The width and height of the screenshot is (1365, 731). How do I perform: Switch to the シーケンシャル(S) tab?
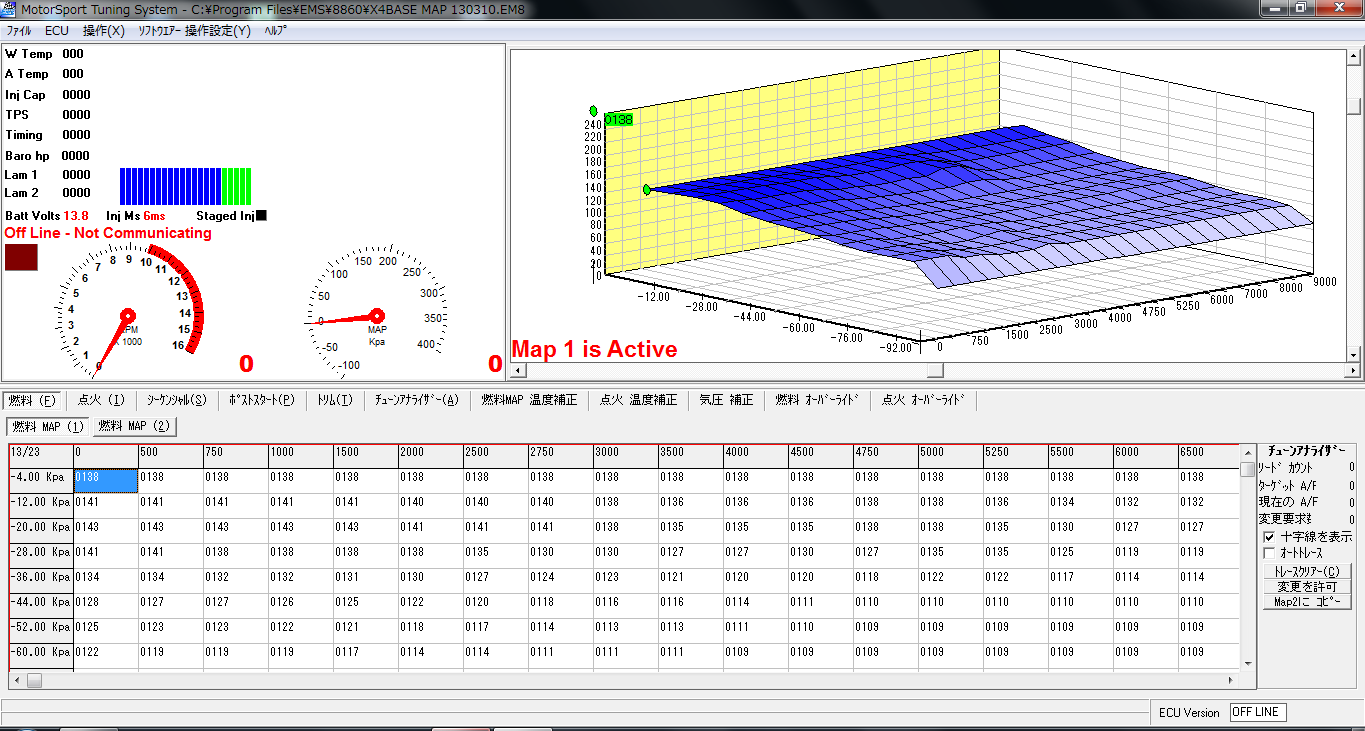(x=176, y=400)
